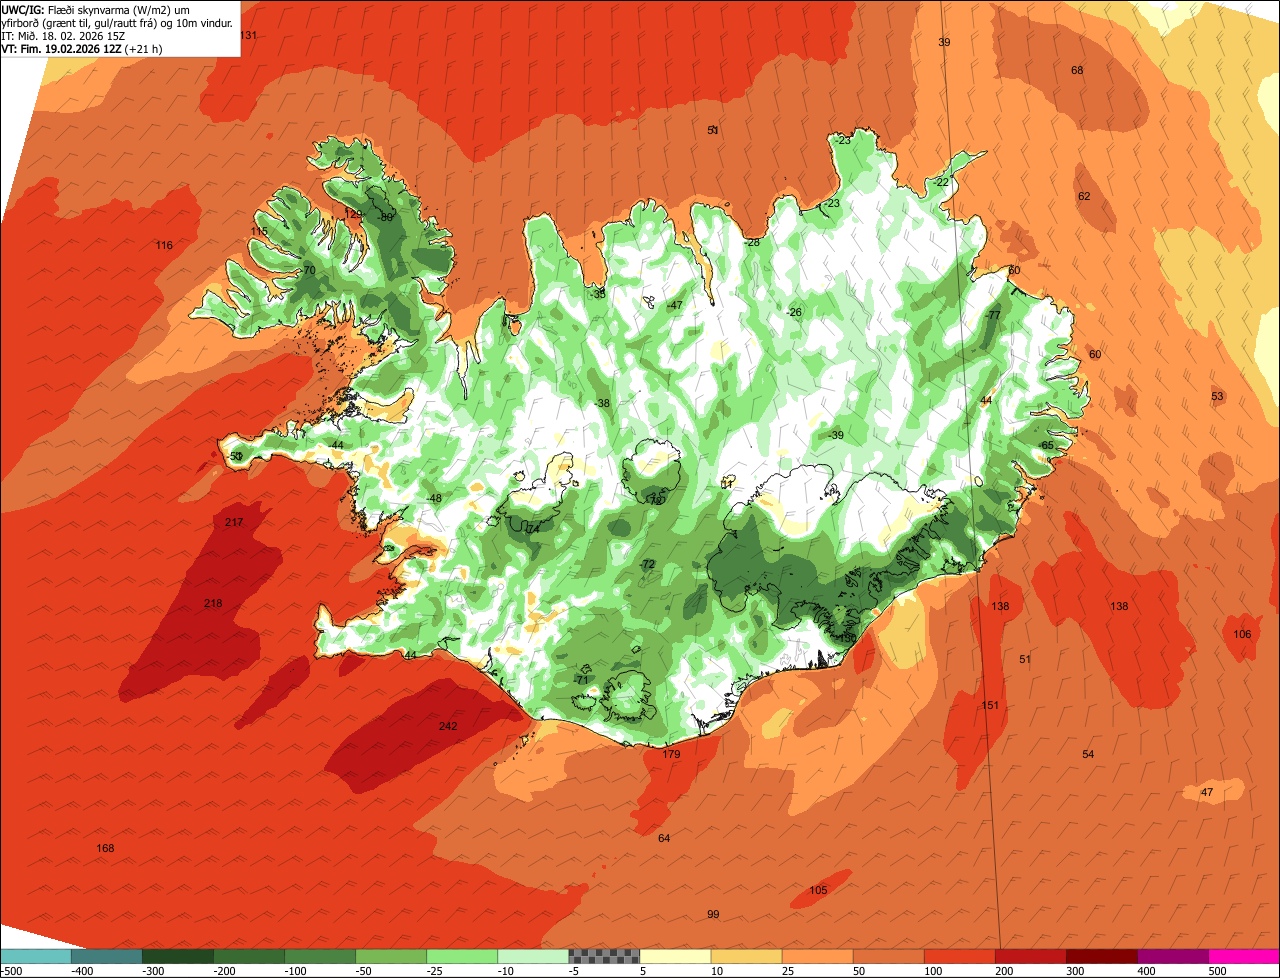Click the map title 'Flæði skynvarma (W/m2)'
Viewport: 1280px width, 978px height.
(x=107, y=9)
